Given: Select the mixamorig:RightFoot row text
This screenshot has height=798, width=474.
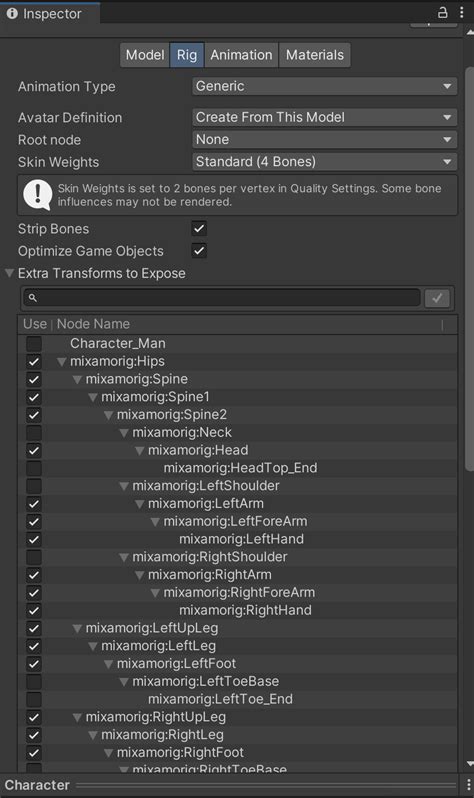Looking at the screenshot, I should click(180, 752).
